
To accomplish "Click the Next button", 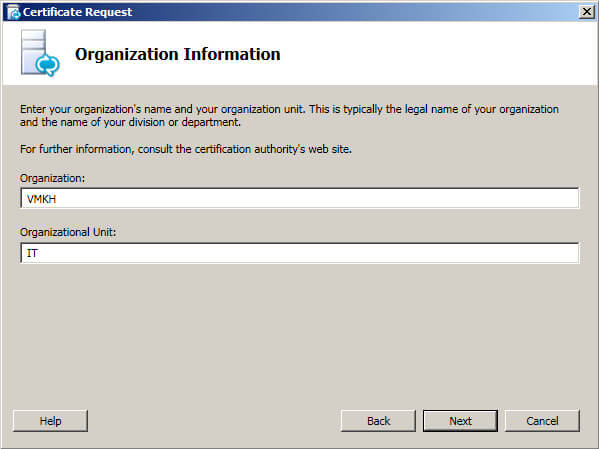I will pos(460,421).
